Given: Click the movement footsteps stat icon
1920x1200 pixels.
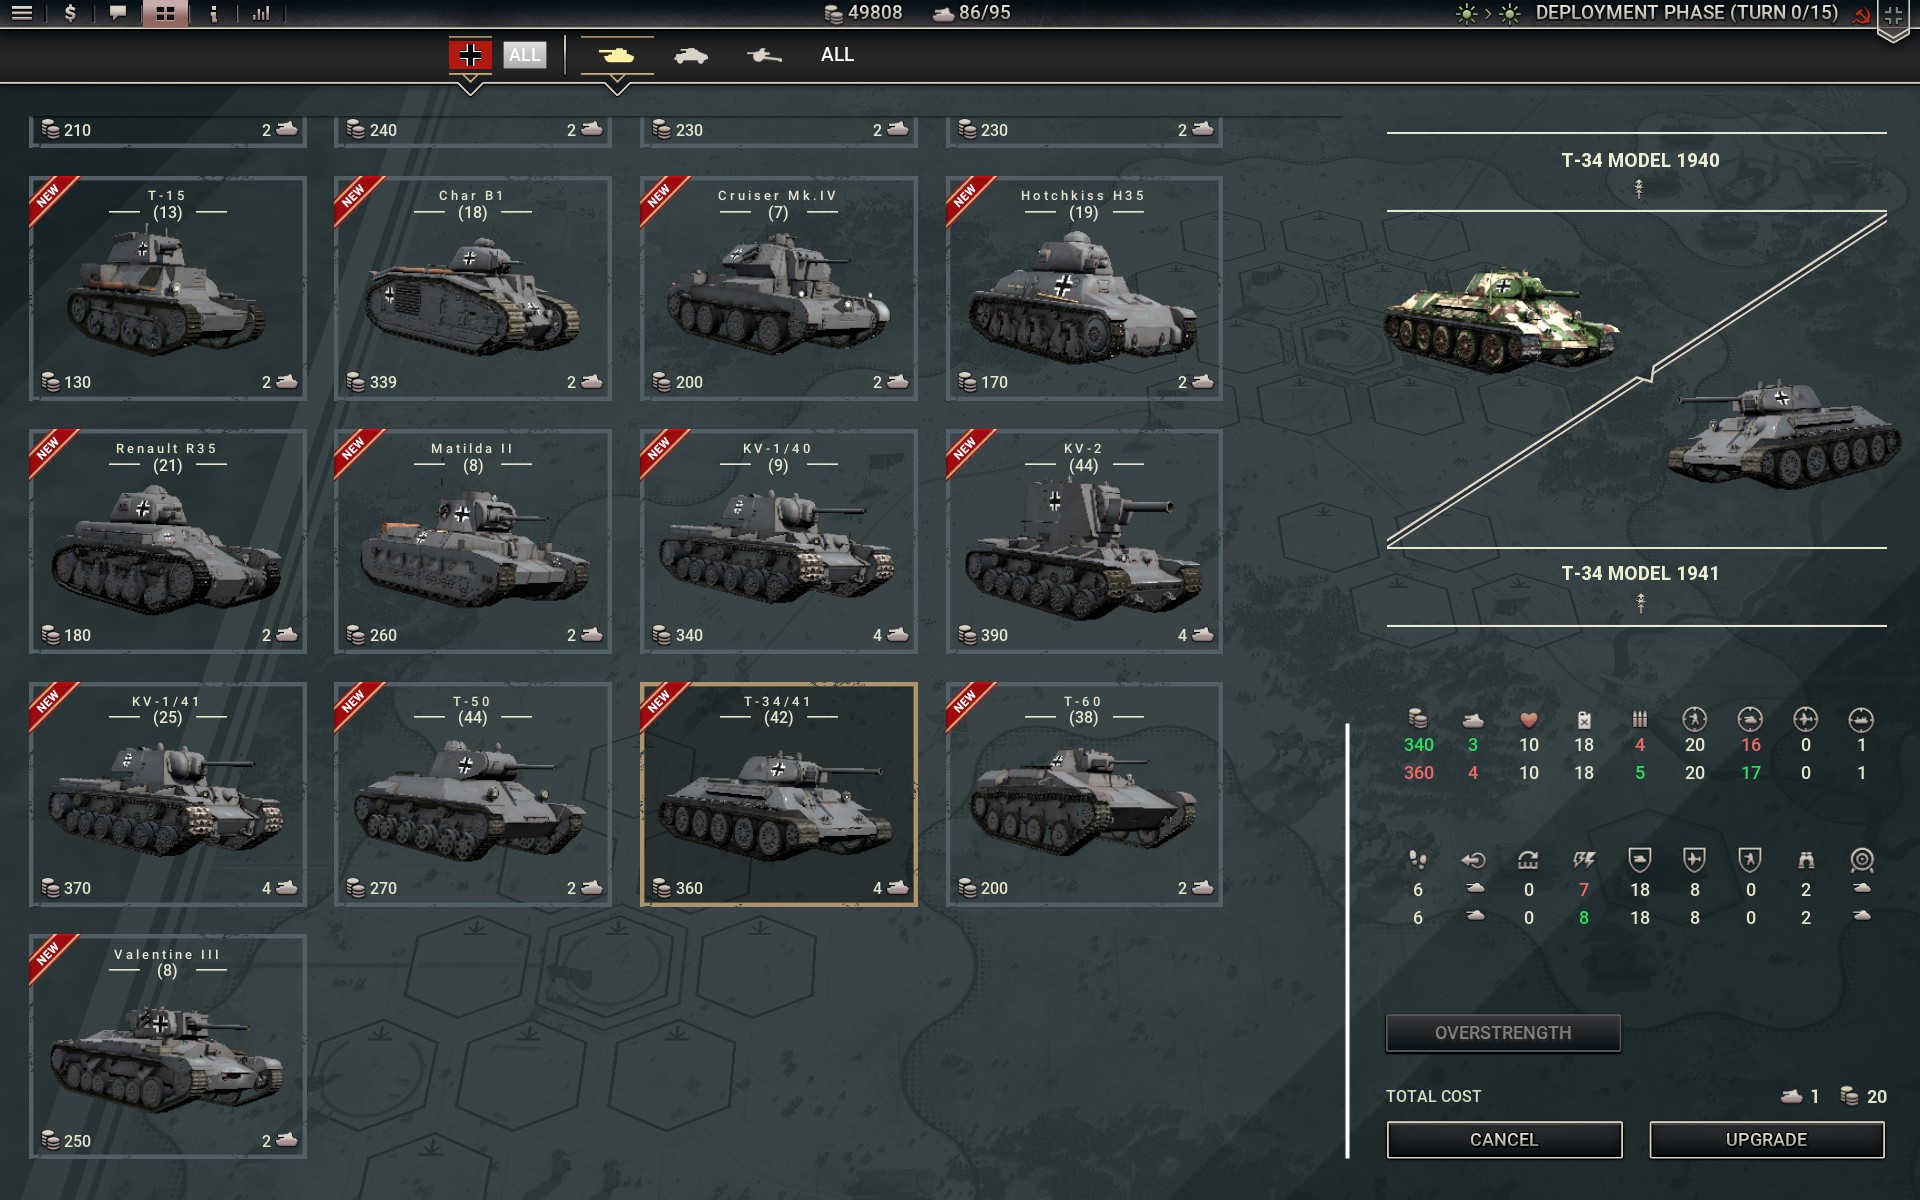Looking at the screenshot, I should (1418, 860).
